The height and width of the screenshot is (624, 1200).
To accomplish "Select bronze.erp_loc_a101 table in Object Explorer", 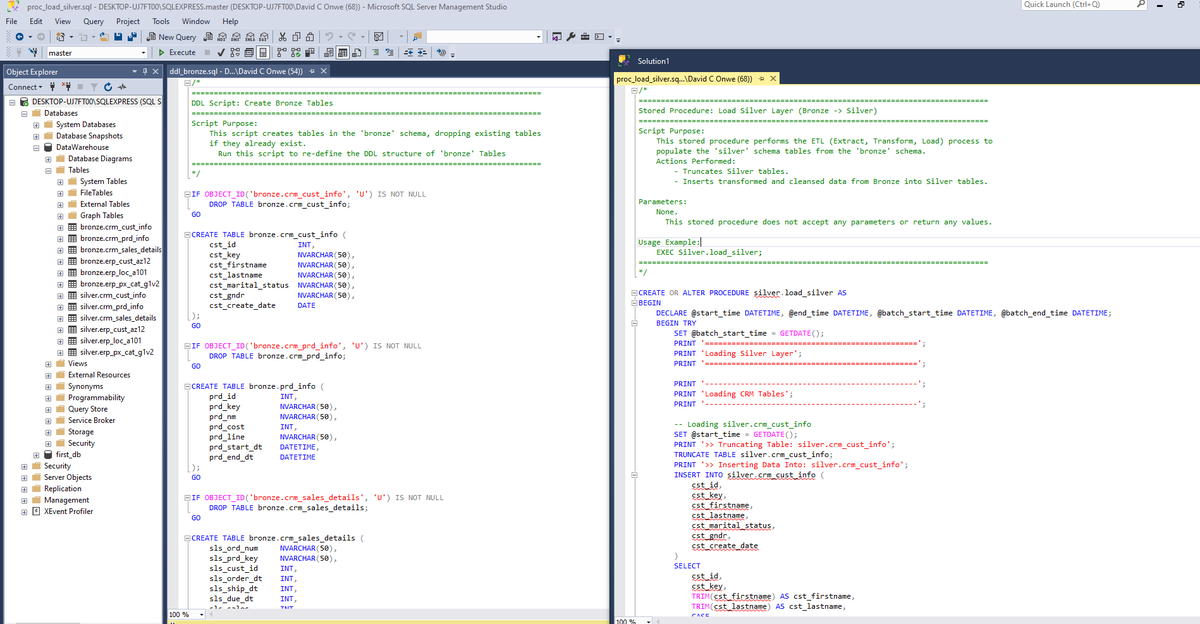I will pos(113,272).
